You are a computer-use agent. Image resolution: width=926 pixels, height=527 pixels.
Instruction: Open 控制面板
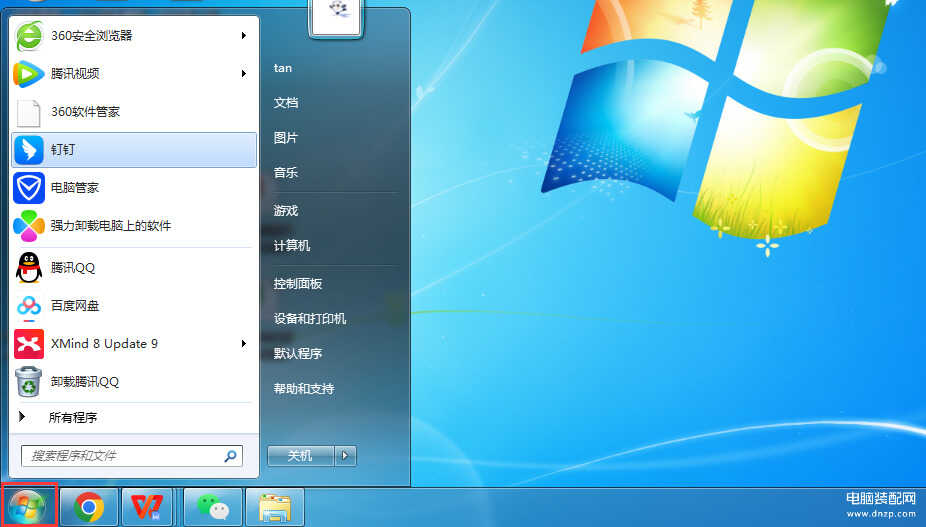coord(298,284)
